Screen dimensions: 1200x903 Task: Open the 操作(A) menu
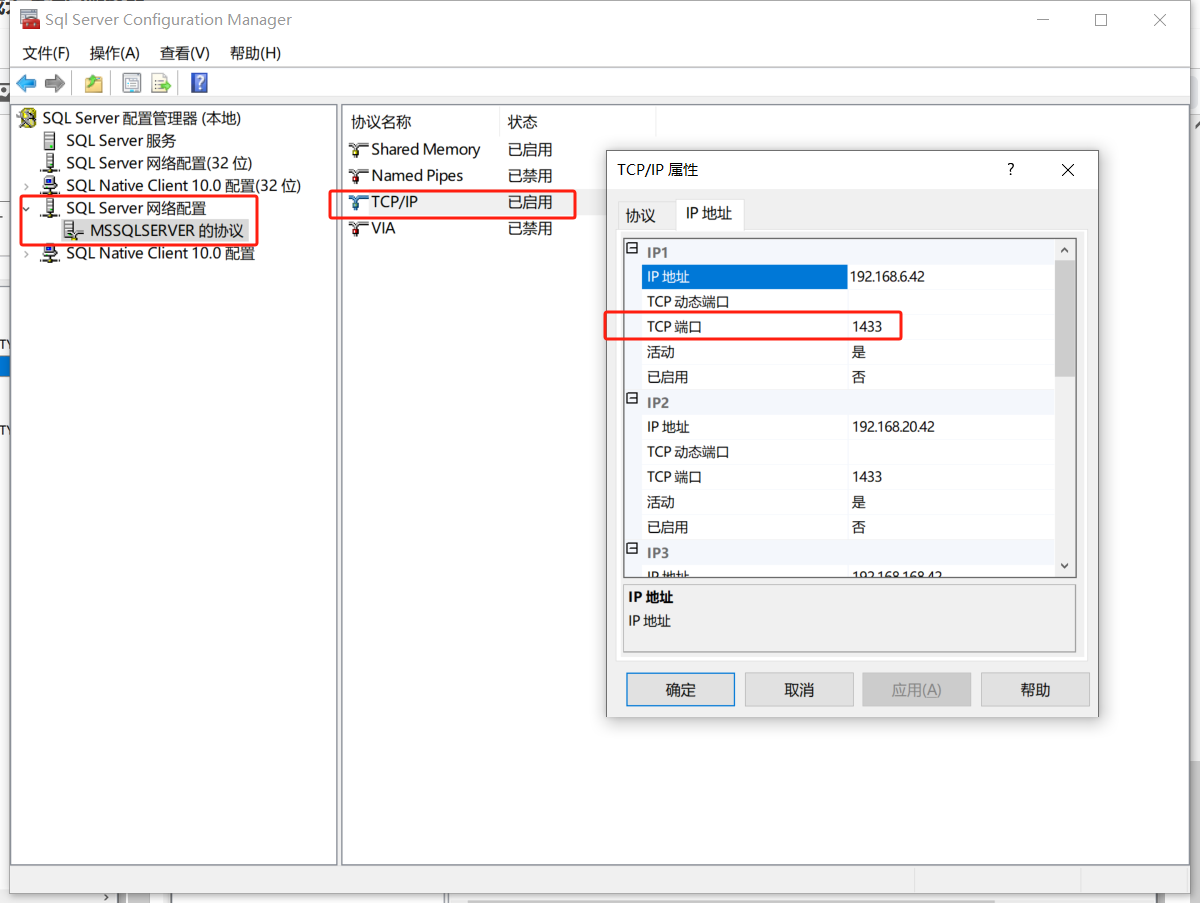coord(115,53)
